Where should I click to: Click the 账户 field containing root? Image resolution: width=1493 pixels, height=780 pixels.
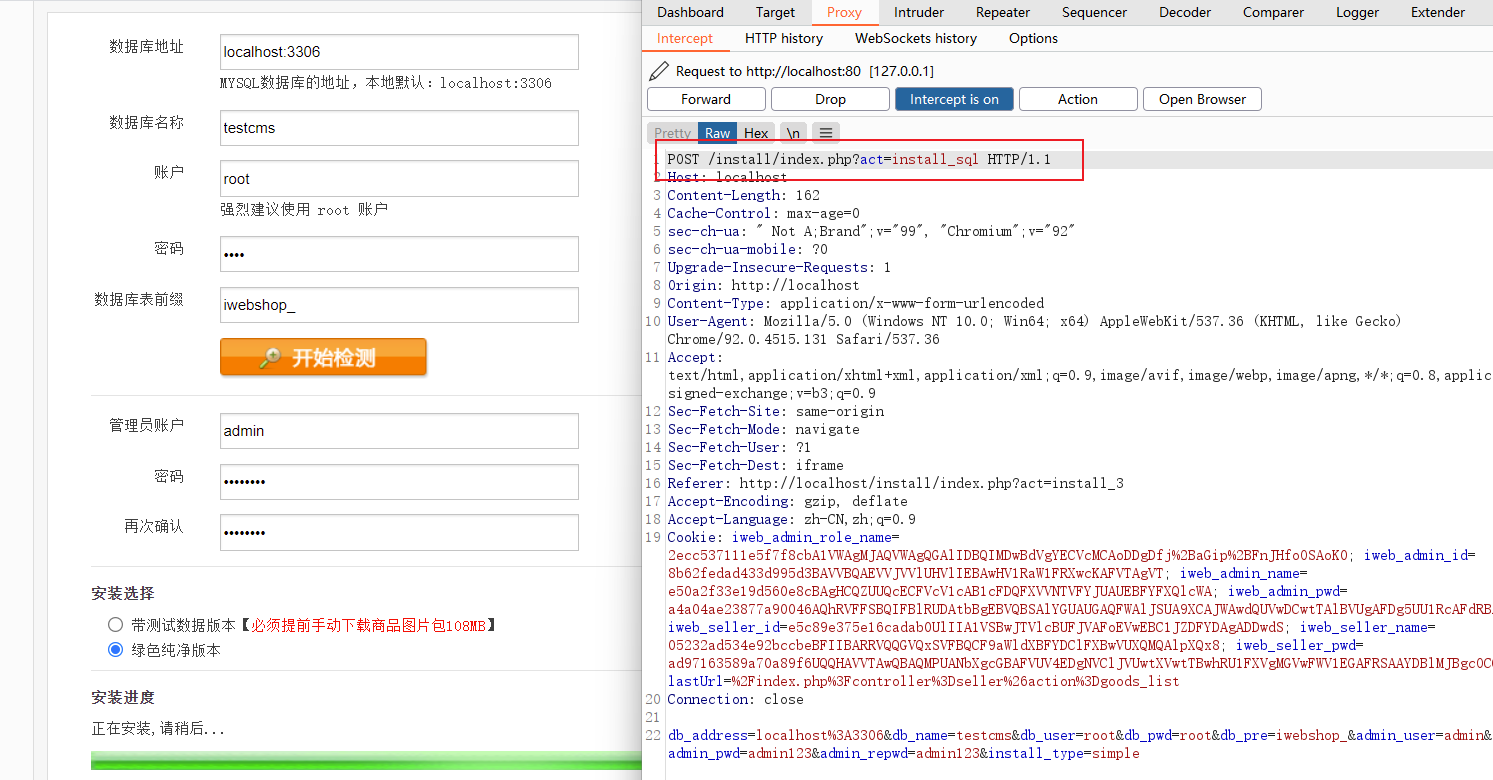coord(399,179)
